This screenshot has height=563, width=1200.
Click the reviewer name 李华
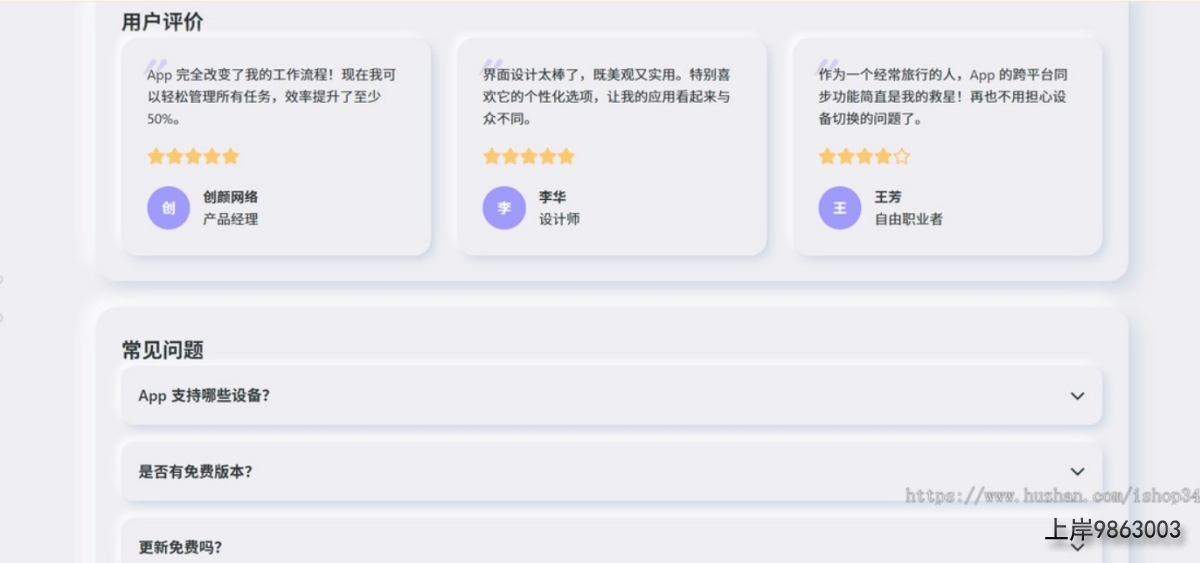point(552,197)
